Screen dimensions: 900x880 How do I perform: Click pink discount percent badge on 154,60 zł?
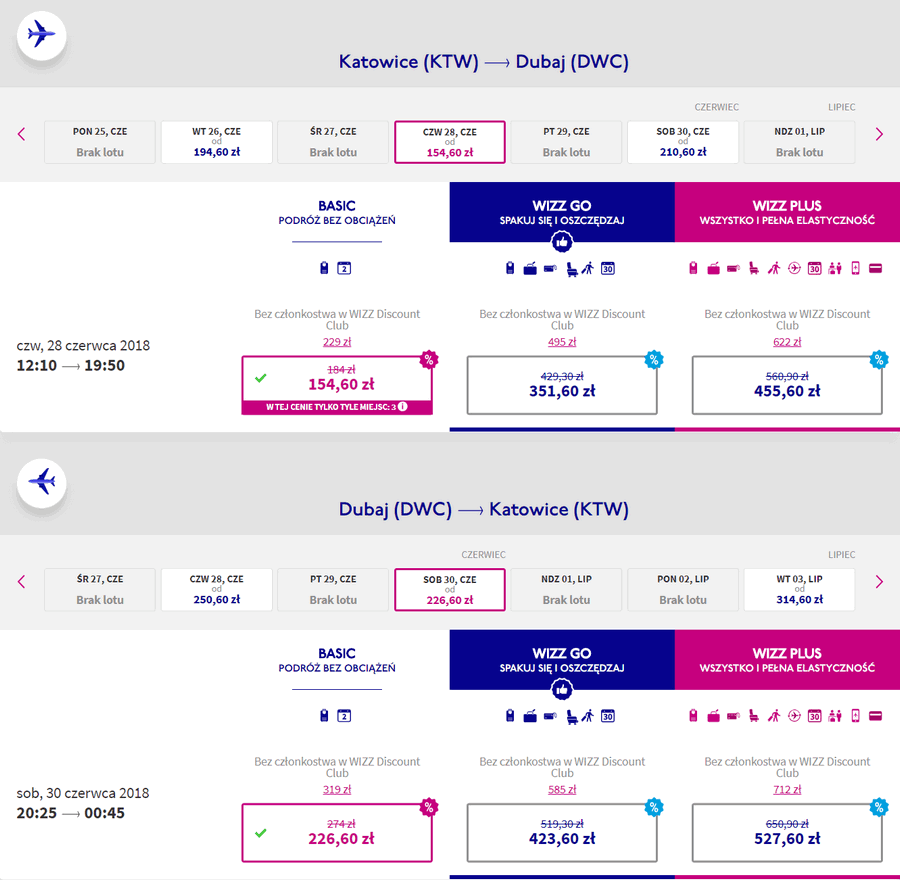pos(429,360)
